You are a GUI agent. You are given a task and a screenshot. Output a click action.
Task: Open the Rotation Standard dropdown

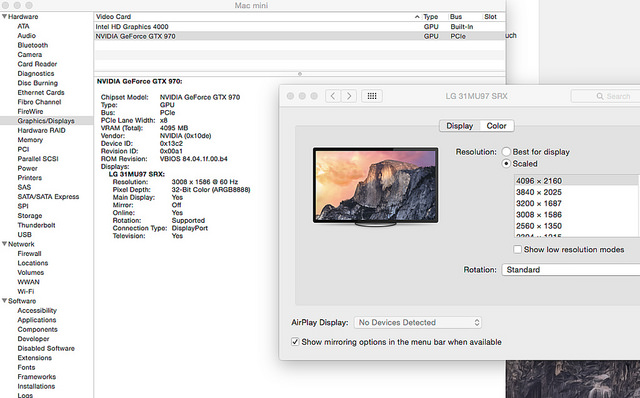coord(571,270)
